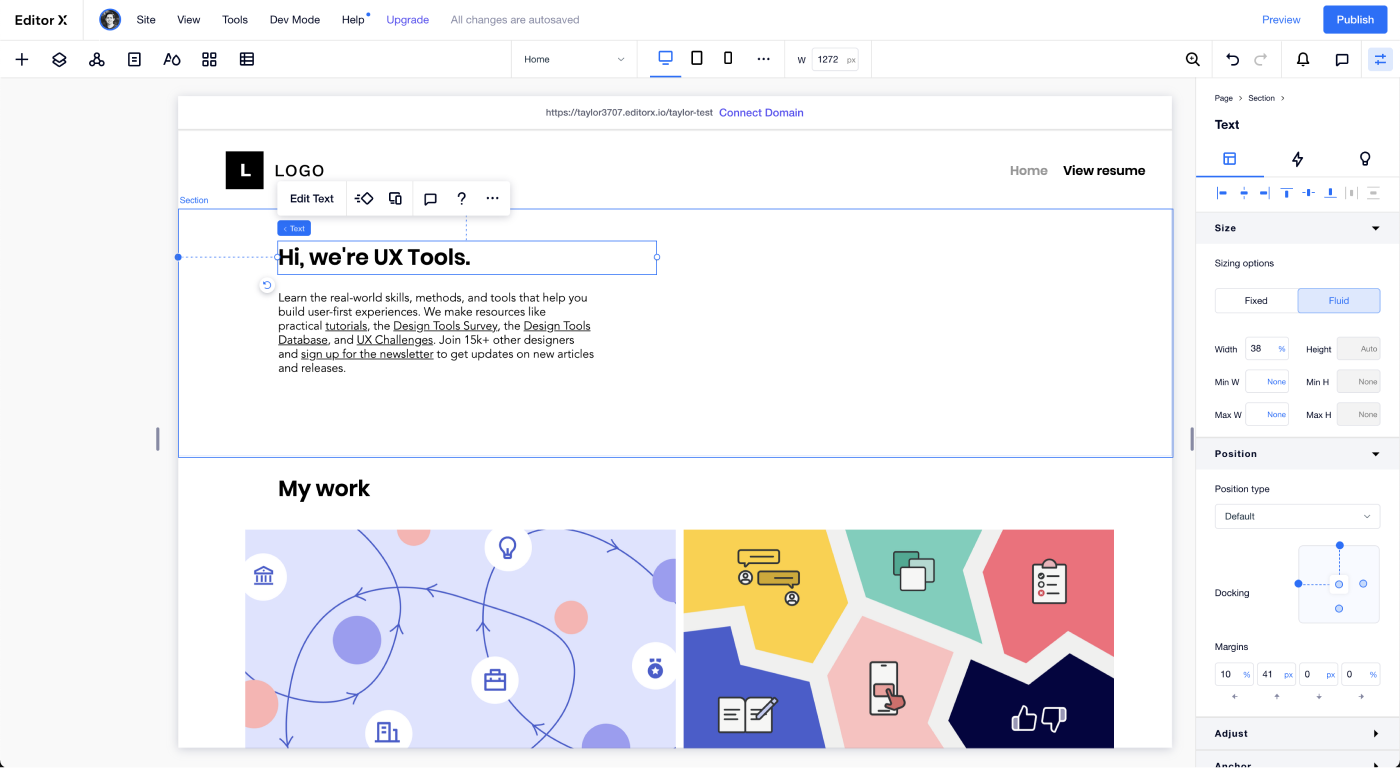
Task: Open the View menu
Action: (188, 19)
